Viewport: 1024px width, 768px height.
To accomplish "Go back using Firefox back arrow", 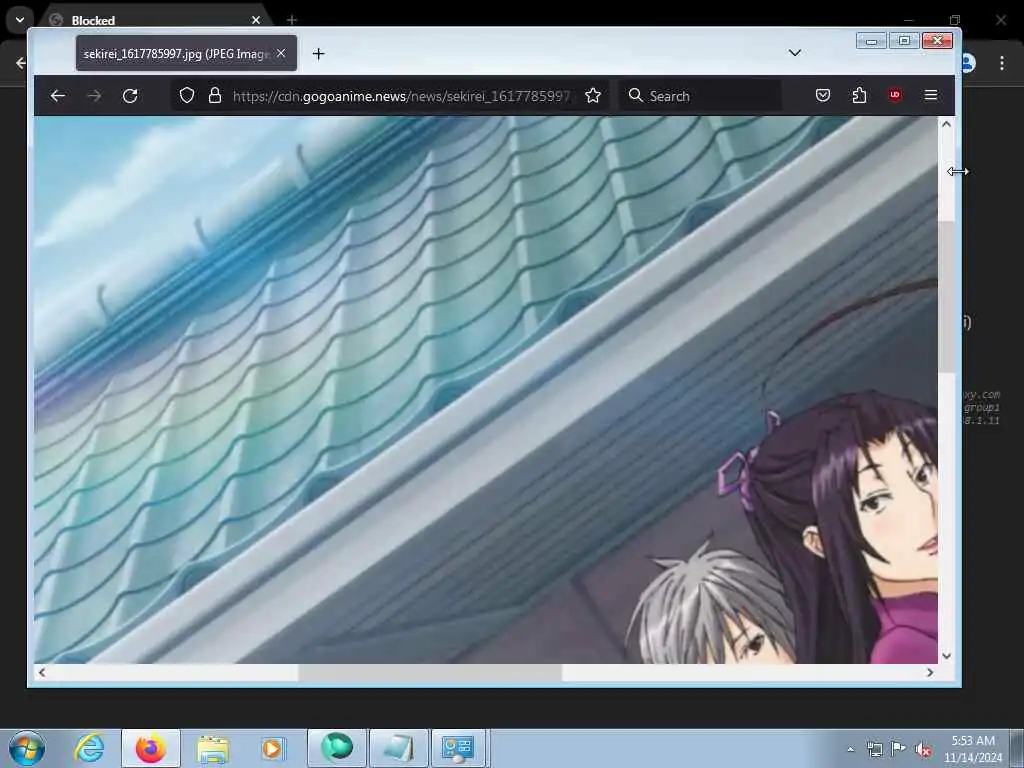I will [57, 96].
